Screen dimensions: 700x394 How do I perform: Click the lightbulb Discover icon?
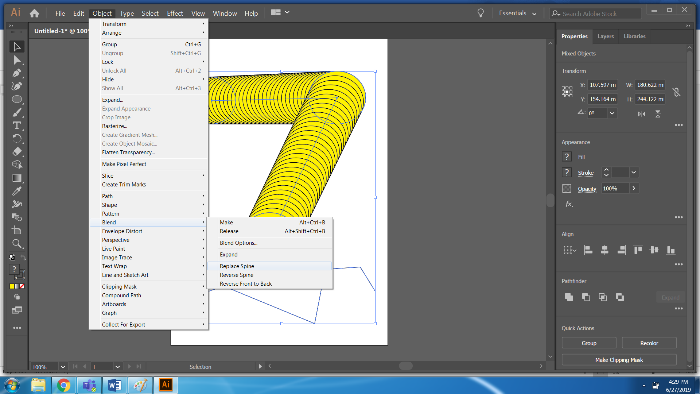point(481,13)
